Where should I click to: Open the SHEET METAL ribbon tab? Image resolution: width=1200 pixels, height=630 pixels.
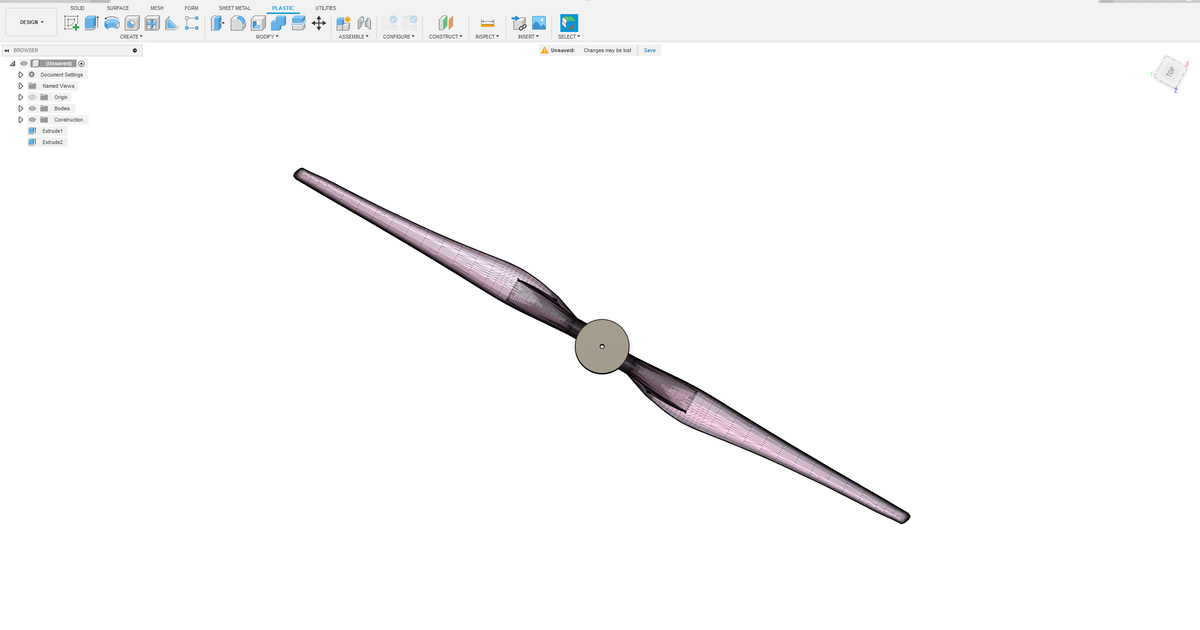pyautogui.click(x=234, y=7)
